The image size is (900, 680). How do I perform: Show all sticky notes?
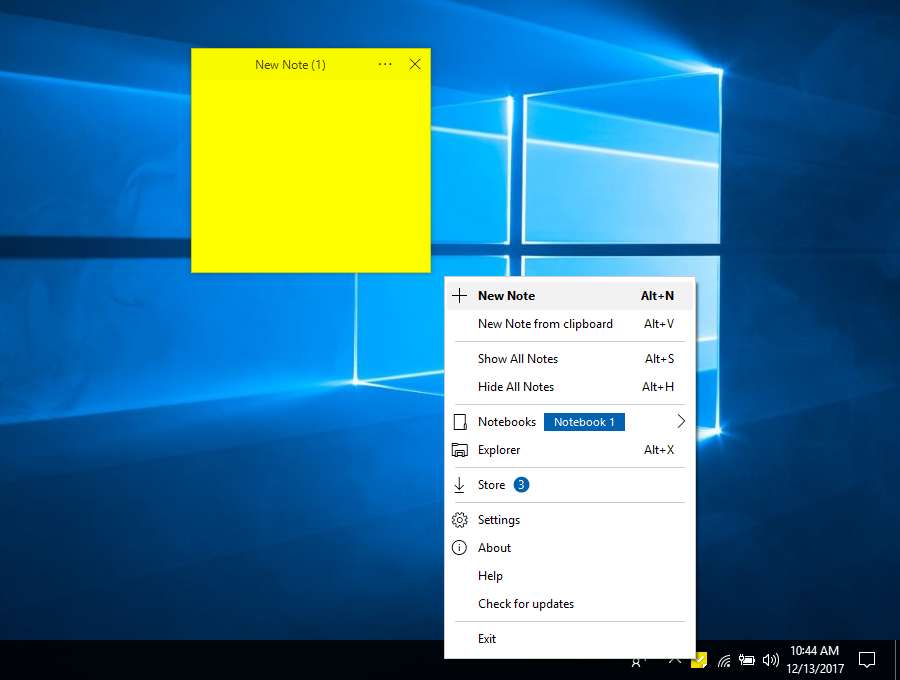point(517,358)
